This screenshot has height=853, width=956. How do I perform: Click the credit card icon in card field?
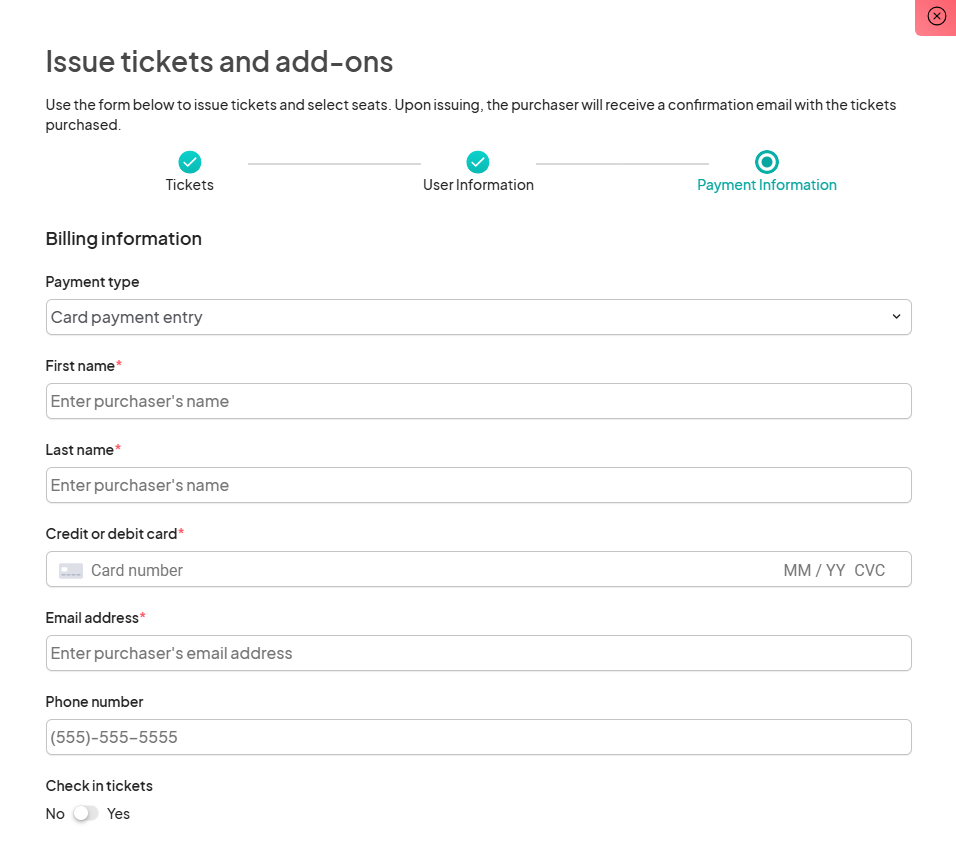click(x=71, y=570)
